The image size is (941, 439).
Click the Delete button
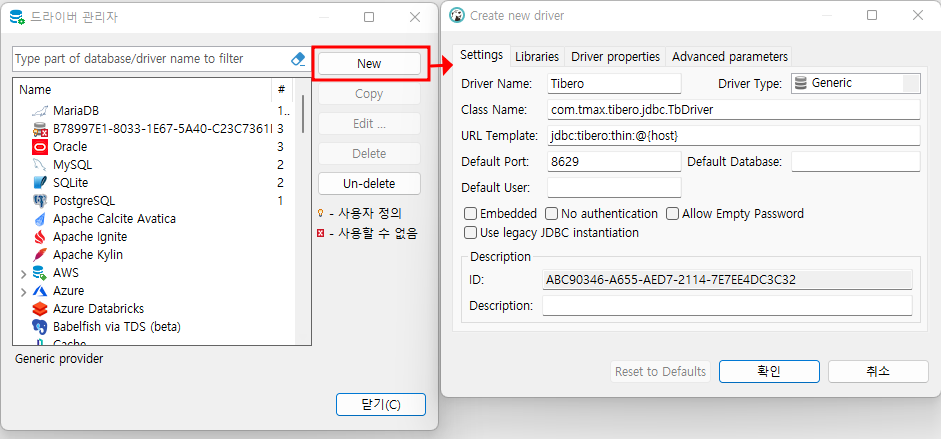pos(369,154)
